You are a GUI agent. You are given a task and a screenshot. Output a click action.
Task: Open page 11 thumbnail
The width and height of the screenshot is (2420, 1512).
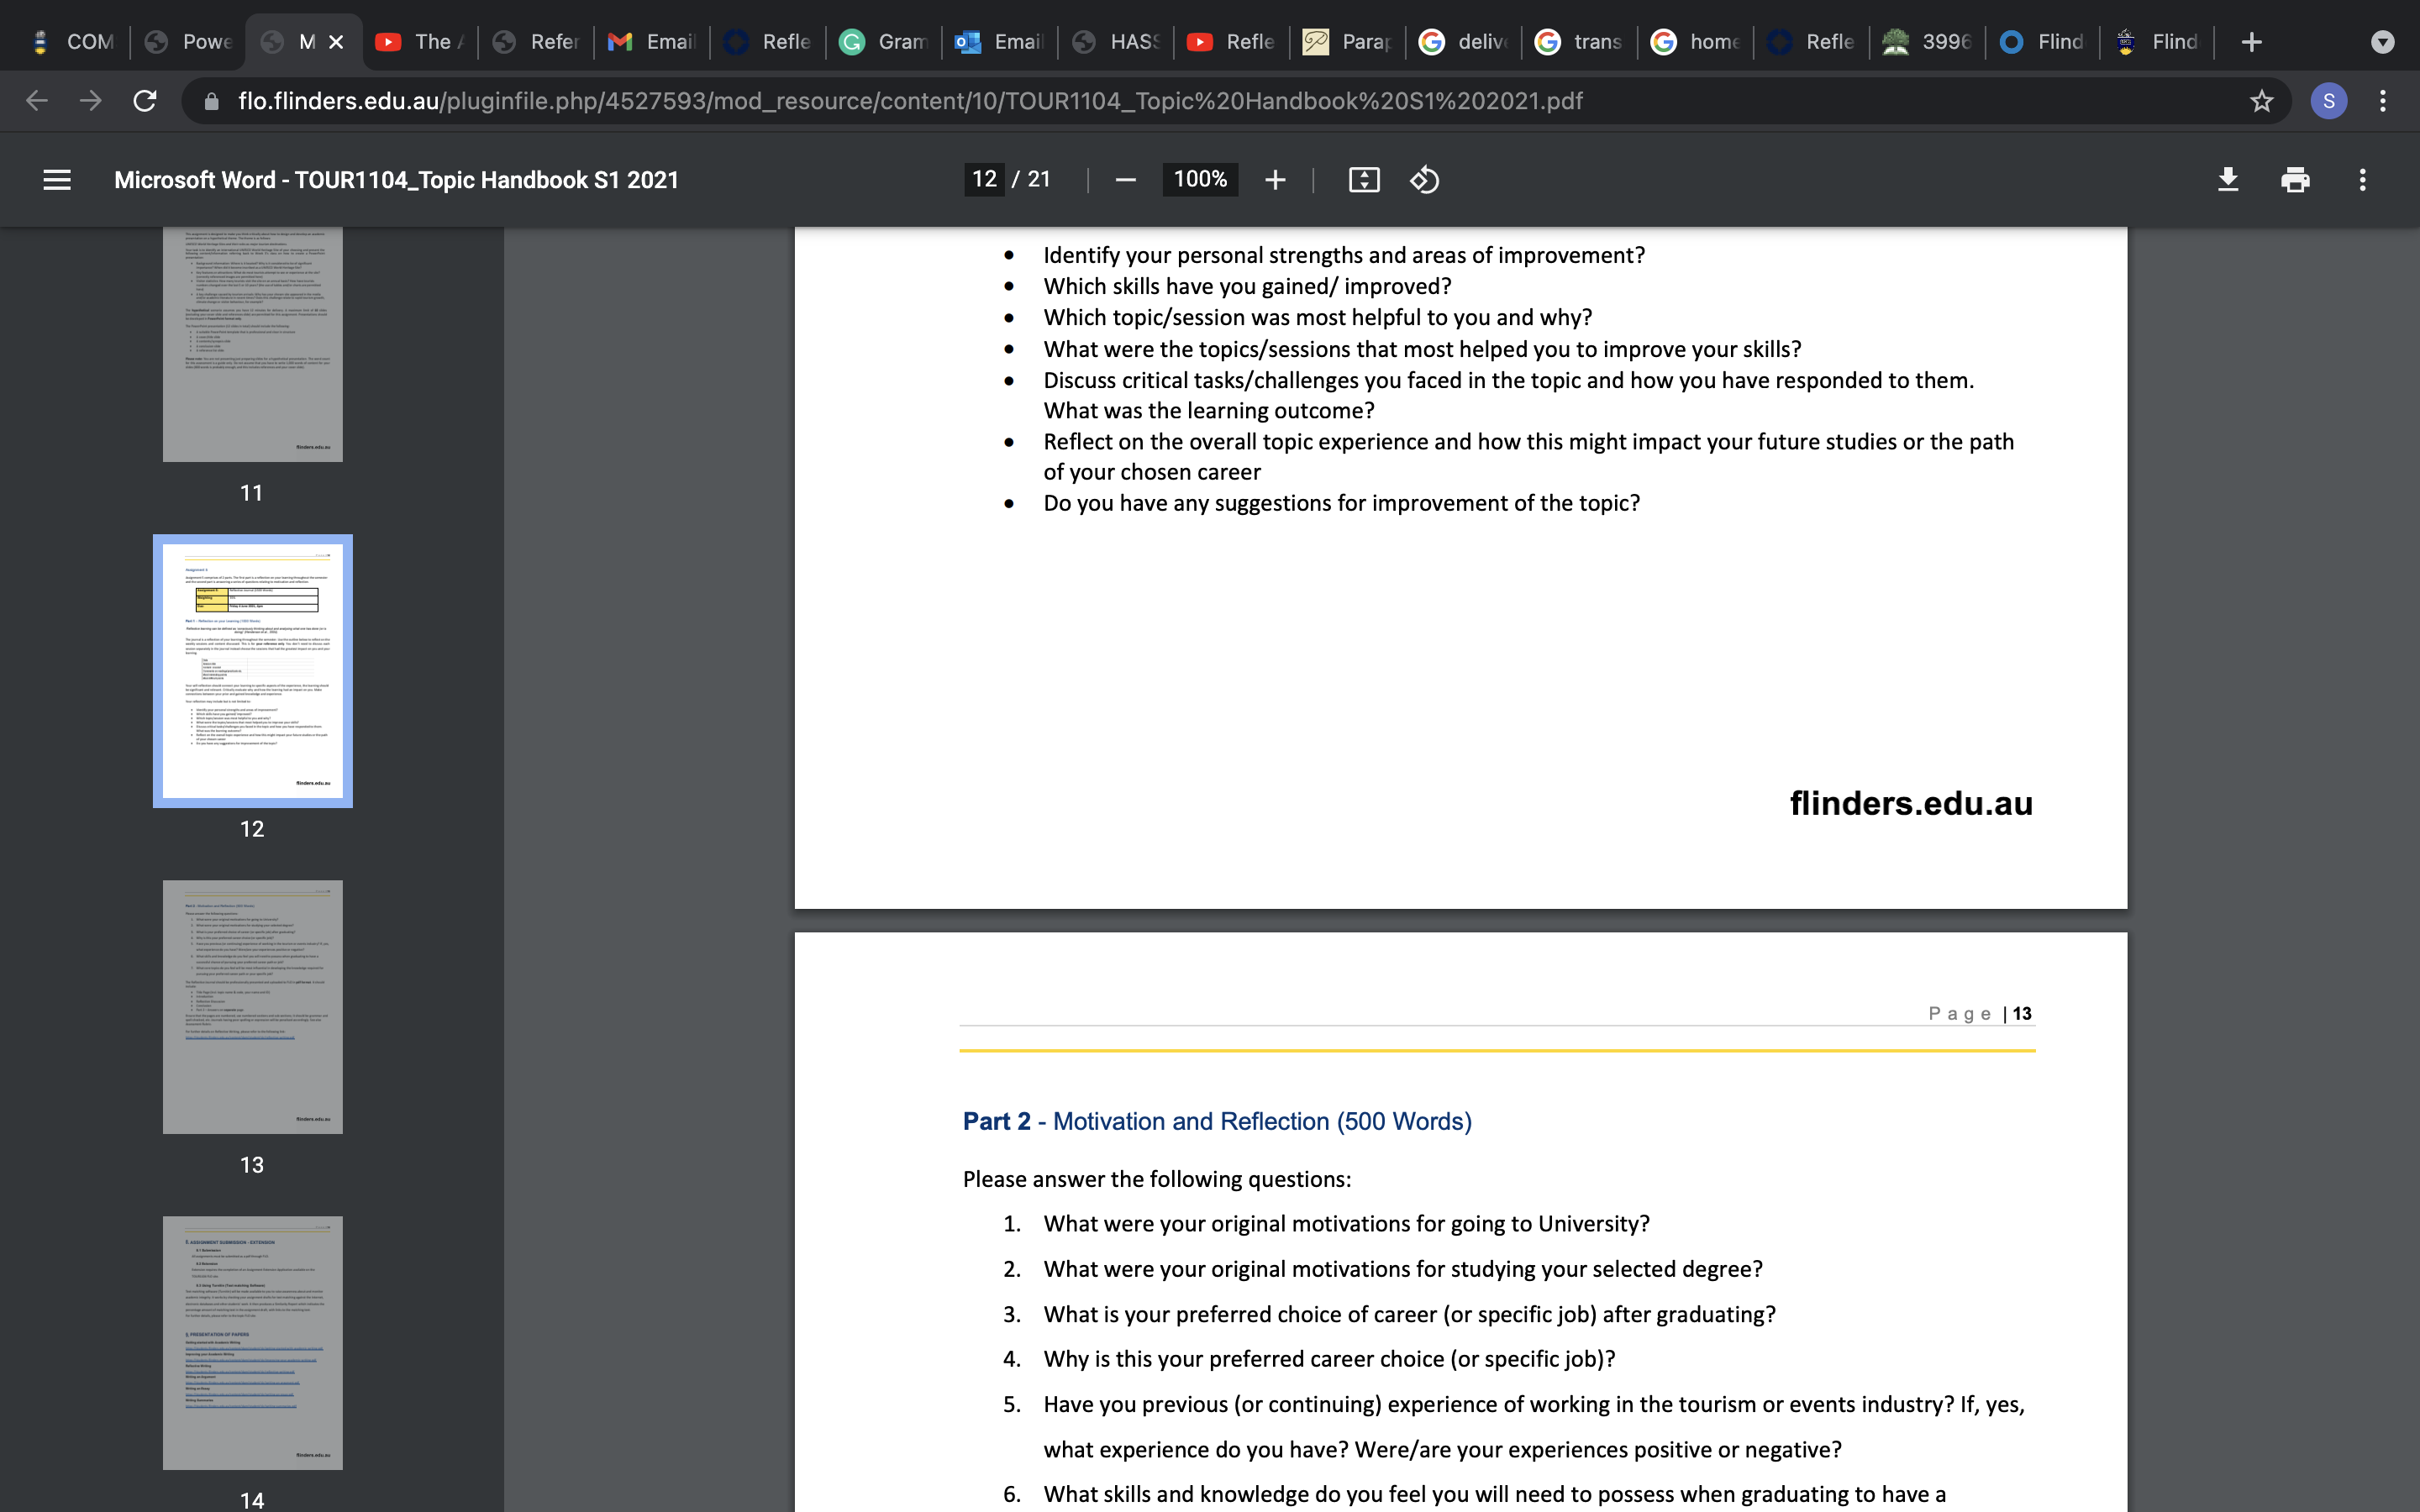coord(252,344)
